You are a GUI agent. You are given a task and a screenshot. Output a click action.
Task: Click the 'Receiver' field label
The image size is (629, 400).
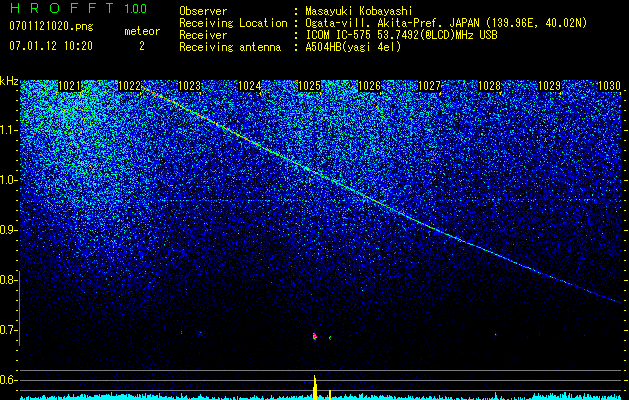203,35
